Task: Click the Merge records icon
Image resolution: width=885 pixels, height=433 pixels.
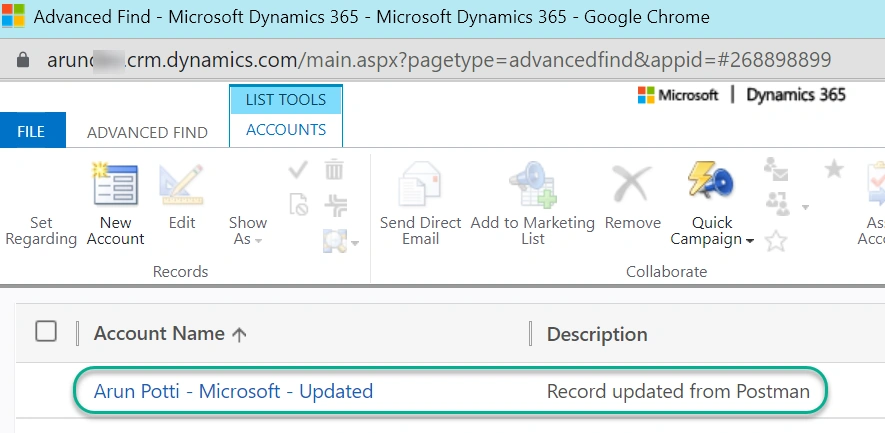Action: click(x=336, y=205)
